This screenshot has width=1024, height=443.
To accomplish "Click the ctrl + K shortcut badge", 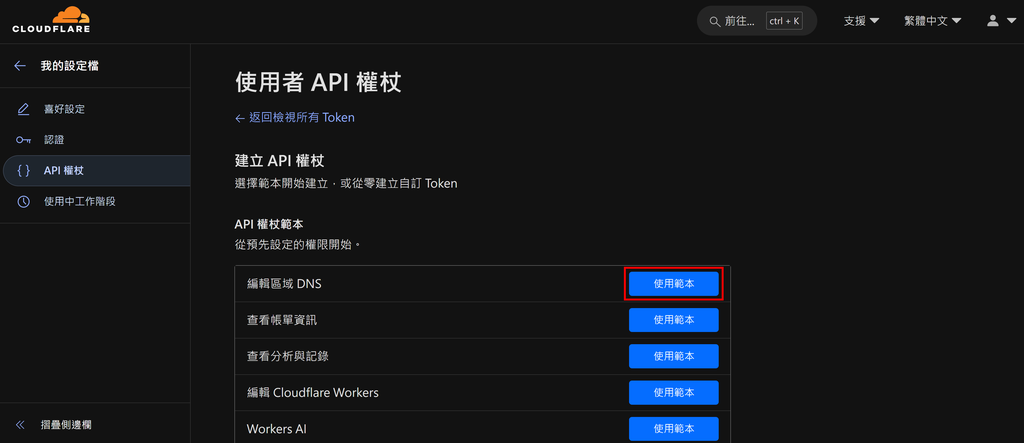I will pos(784,22).
